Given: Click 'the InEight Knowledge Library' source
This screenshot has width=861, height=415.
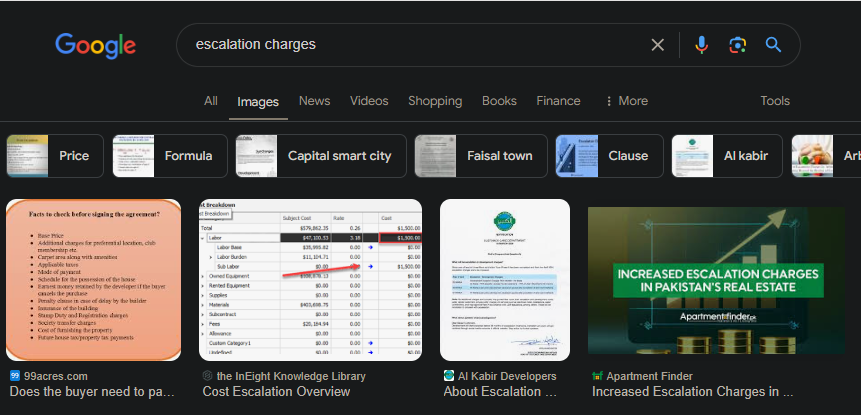Looking at the screenshot, I should pyautogui.click(x=291, y=376).
